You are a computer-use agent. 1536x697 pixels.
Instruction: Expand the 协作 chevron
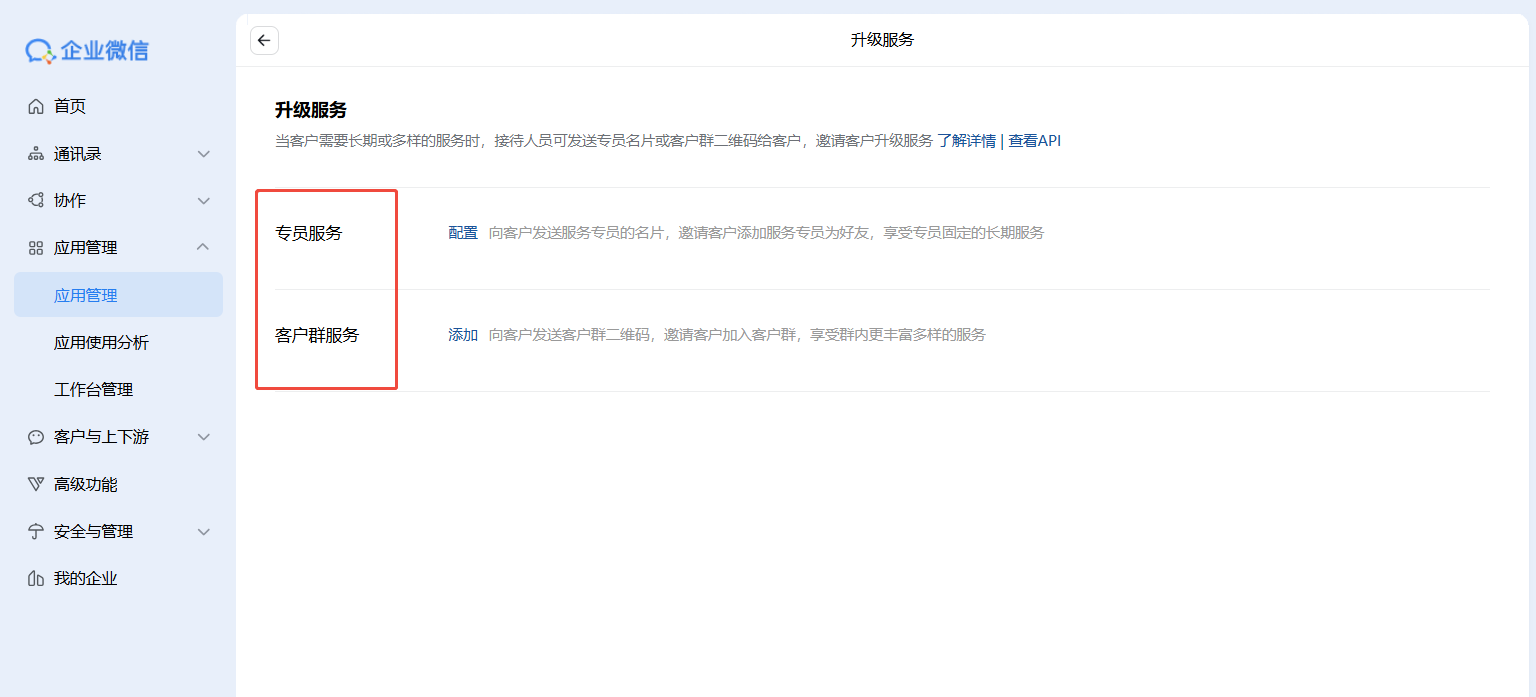tap(204, 201)
